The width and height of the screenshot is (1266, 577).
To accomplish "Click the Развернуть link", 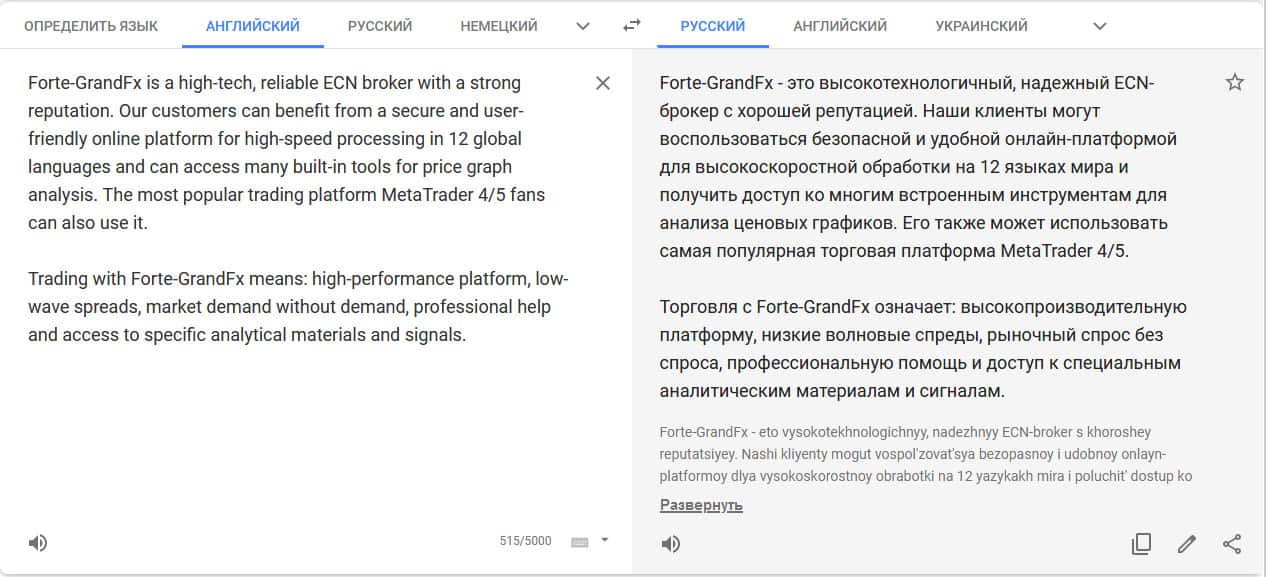I will coord(701,505).
